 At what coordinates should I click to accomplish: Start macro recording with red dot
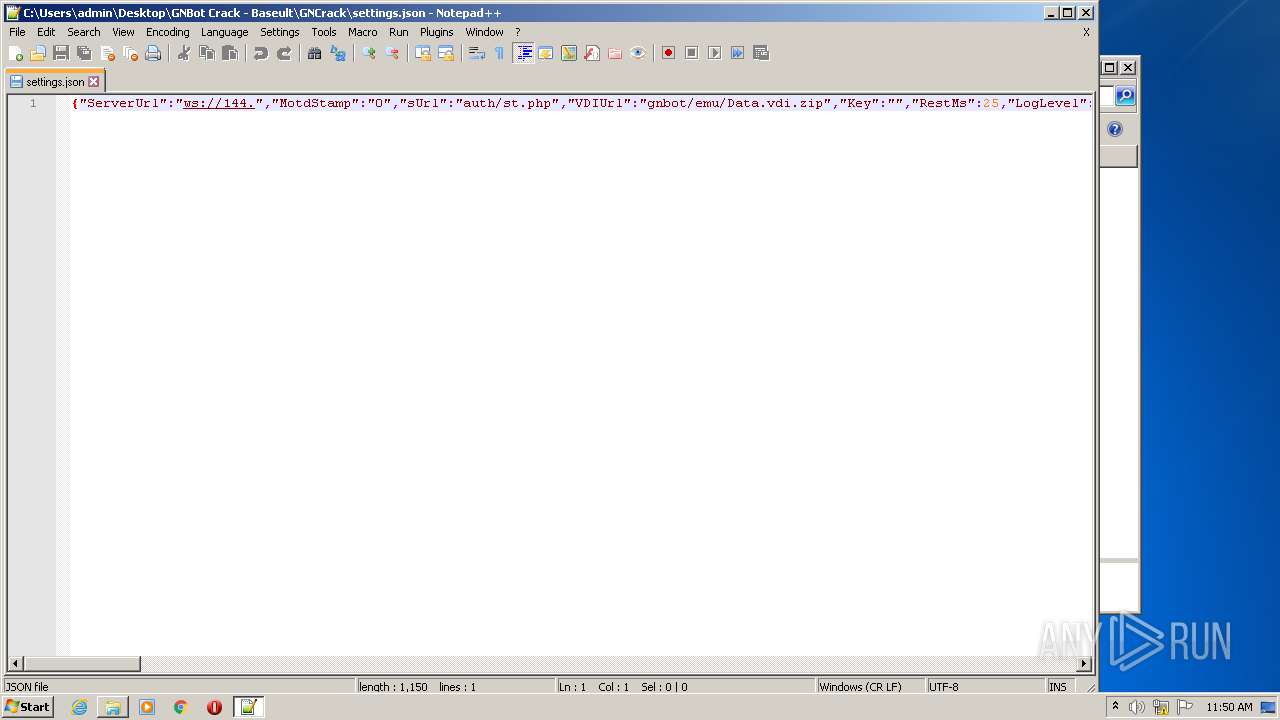[x=669, y=53]
